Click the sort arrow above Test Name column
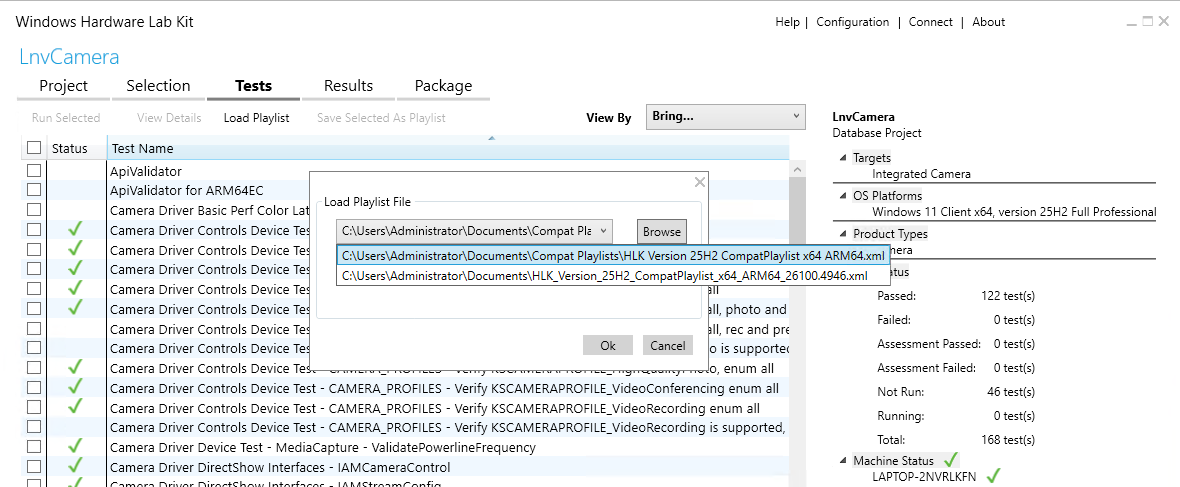 (x=491, y=138)
